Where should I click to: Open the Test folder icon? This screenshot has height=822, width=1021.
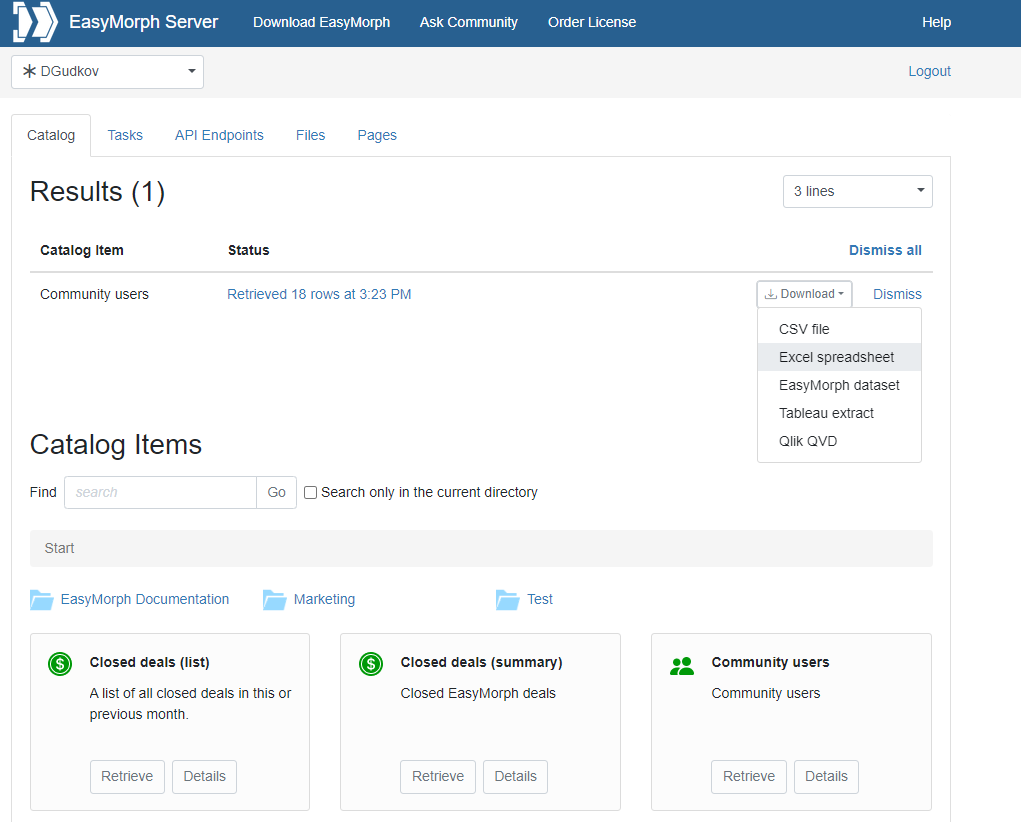click(x=508, y=600)
